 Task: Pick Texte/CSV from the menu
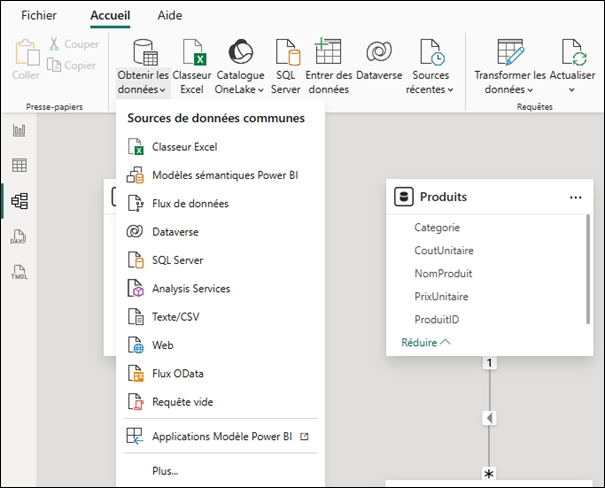[220, 317]
